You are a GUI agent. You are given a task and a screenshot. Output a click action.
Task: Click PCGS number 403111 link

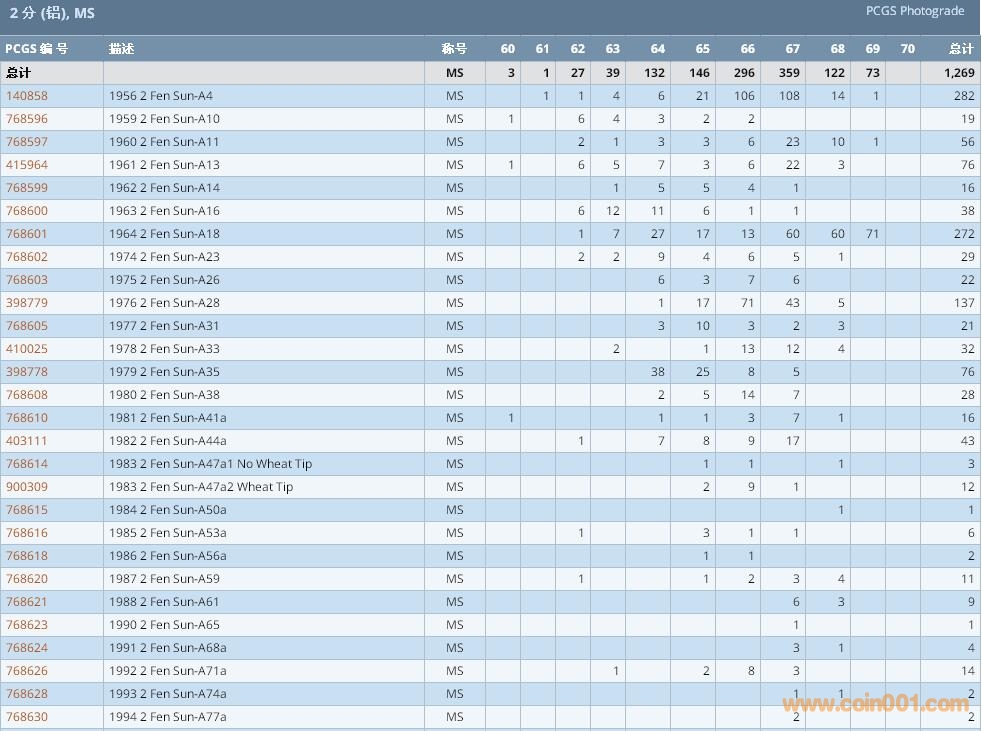[27, 441]
